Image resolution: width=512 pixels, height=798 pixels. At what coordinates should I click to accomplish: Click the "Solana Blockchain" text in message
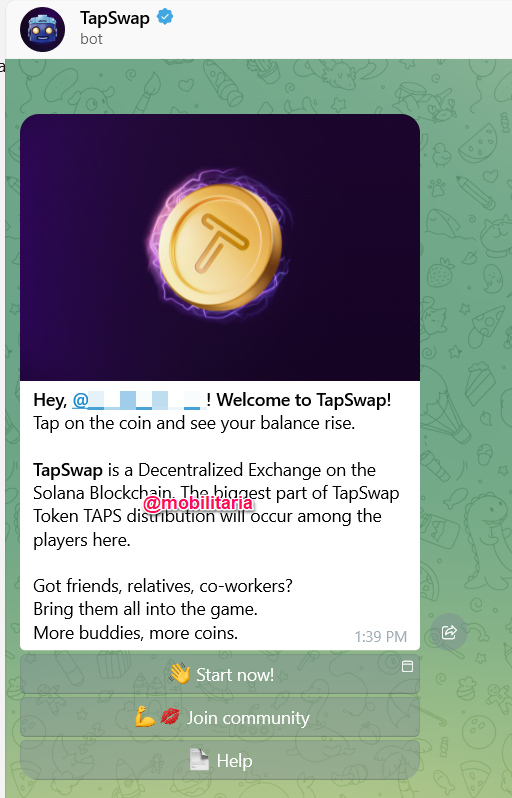(103, 493)
